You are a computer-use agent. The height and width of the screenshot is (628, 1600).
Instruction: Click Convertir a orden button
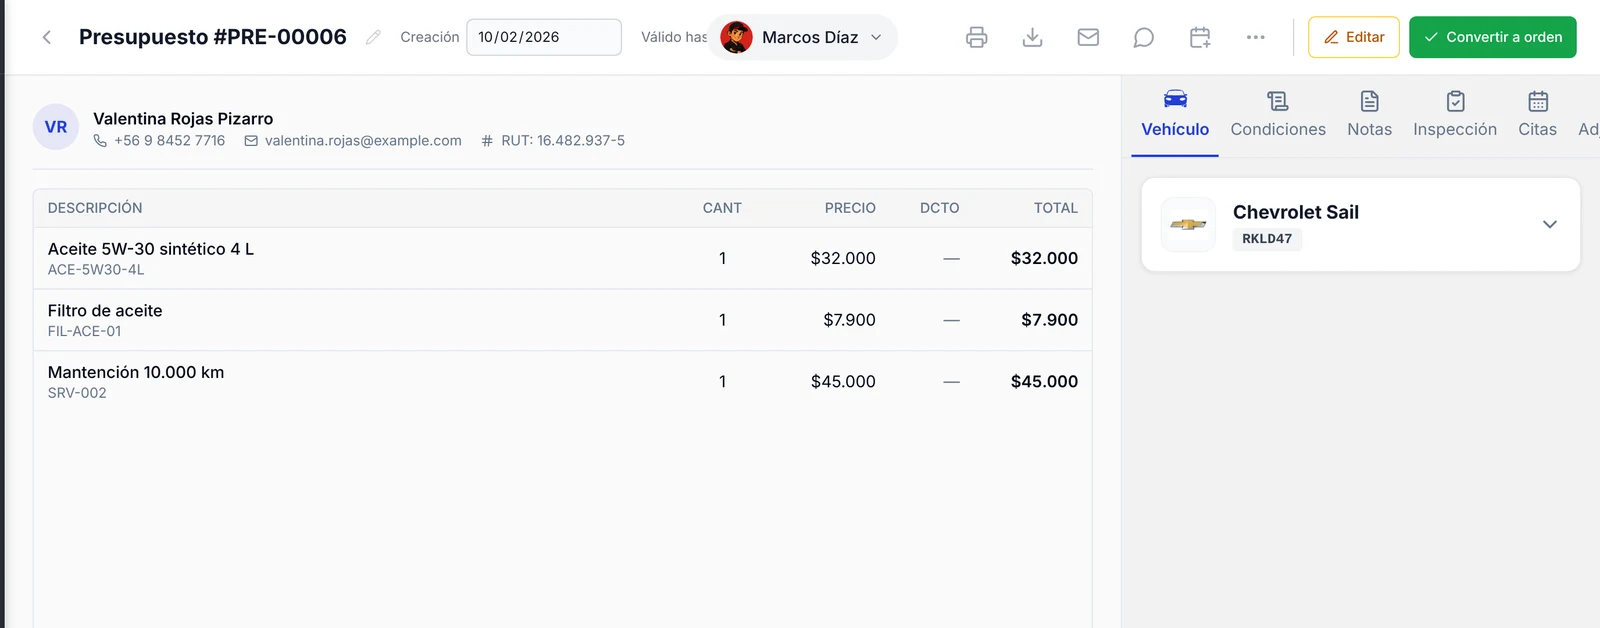[1493, 37]
